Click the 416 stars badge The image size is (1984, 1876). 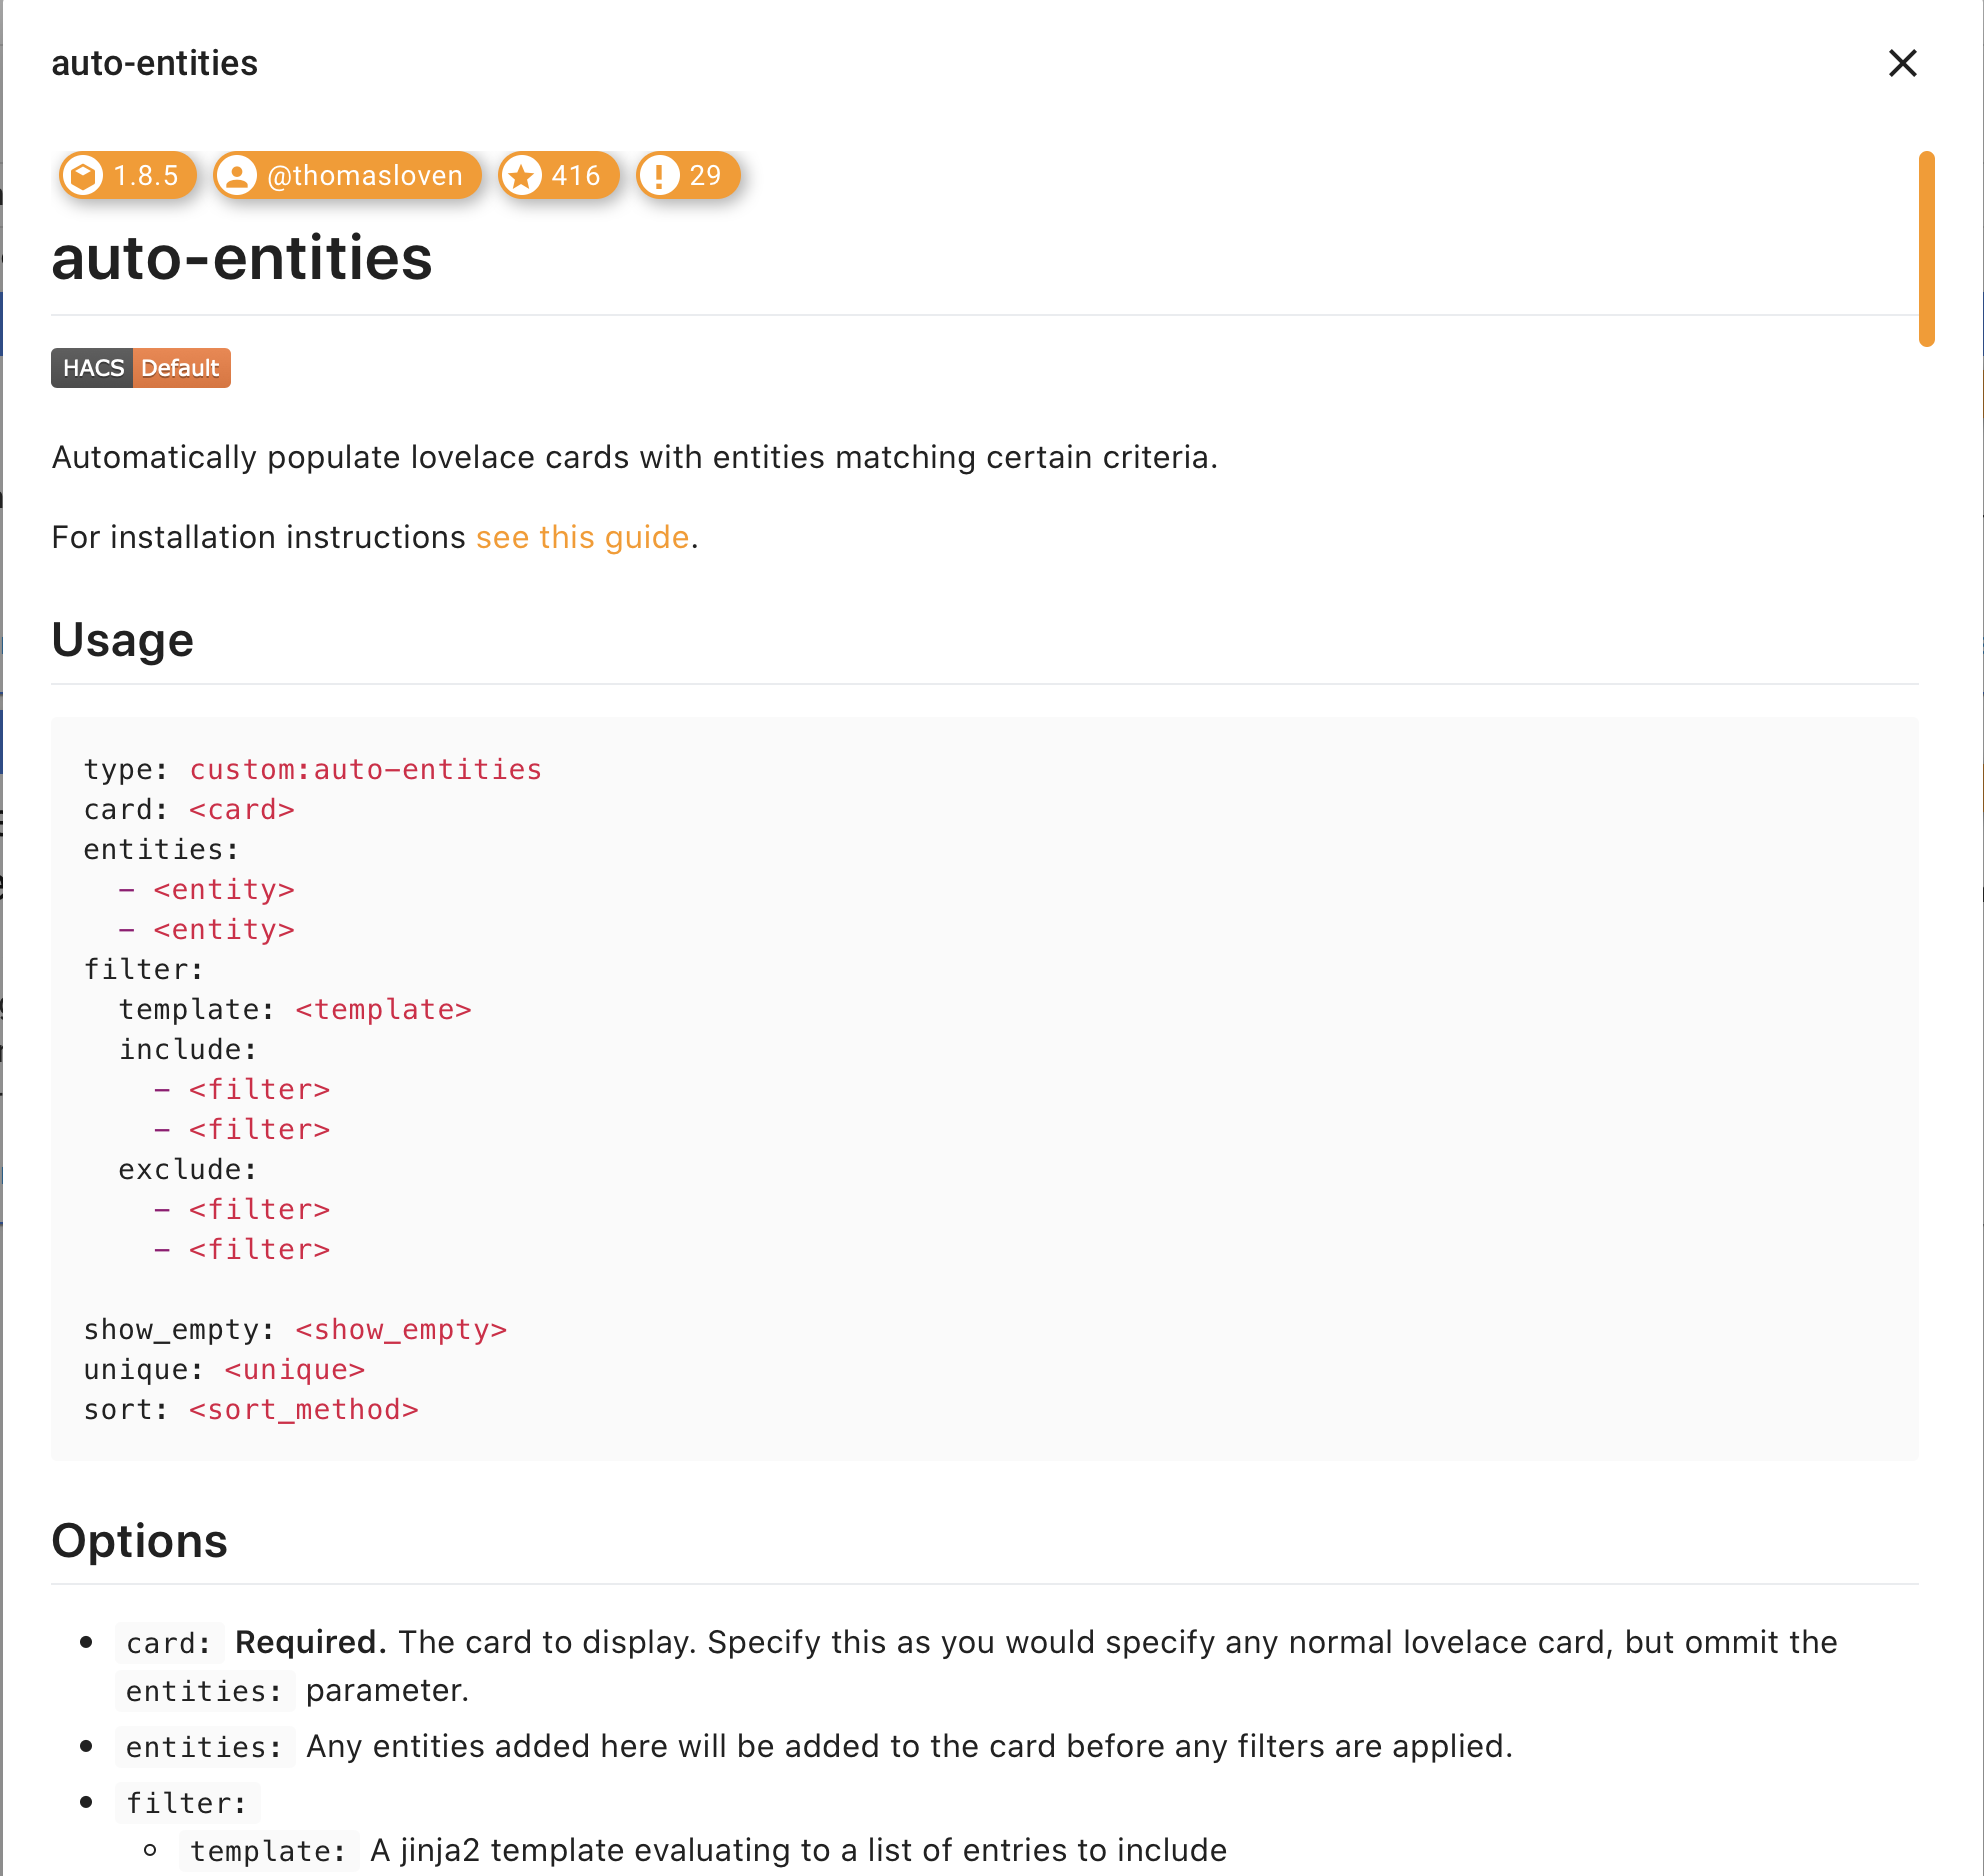click(x=558, y=175)
